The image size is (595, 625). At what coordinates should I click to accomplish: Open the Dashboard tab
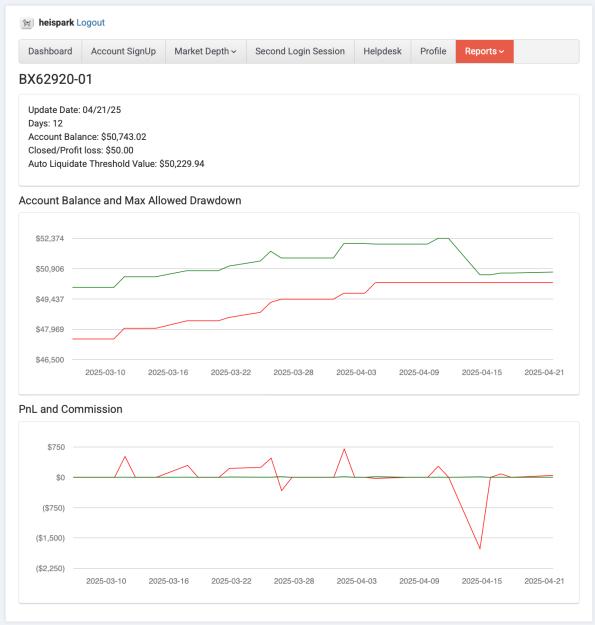pos(50,51)
